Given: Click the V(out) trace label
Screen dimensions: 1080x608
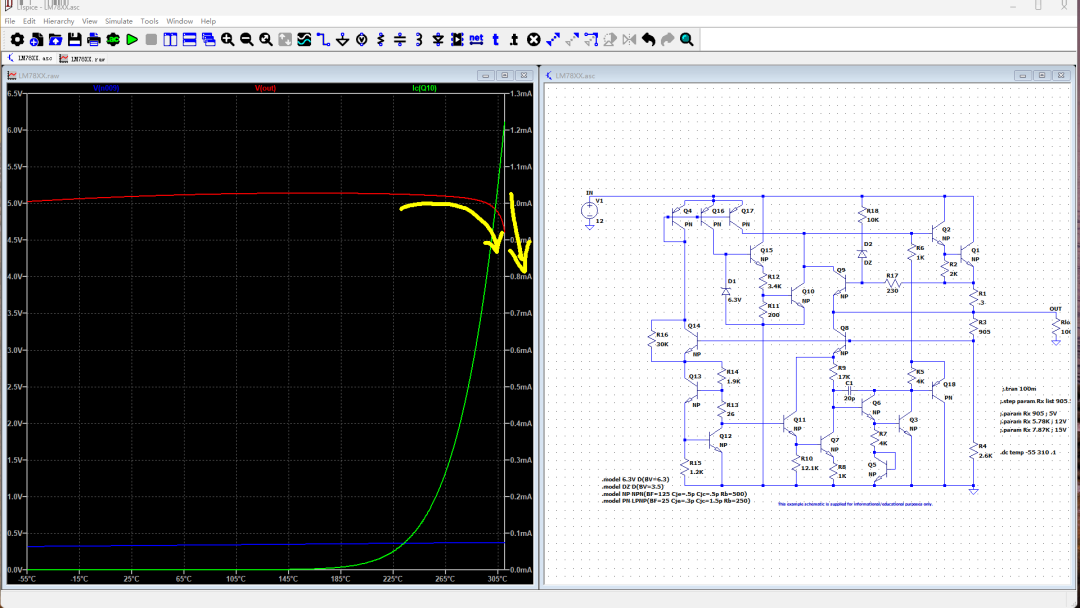Looking at the screenshot, I should (265, 88).
